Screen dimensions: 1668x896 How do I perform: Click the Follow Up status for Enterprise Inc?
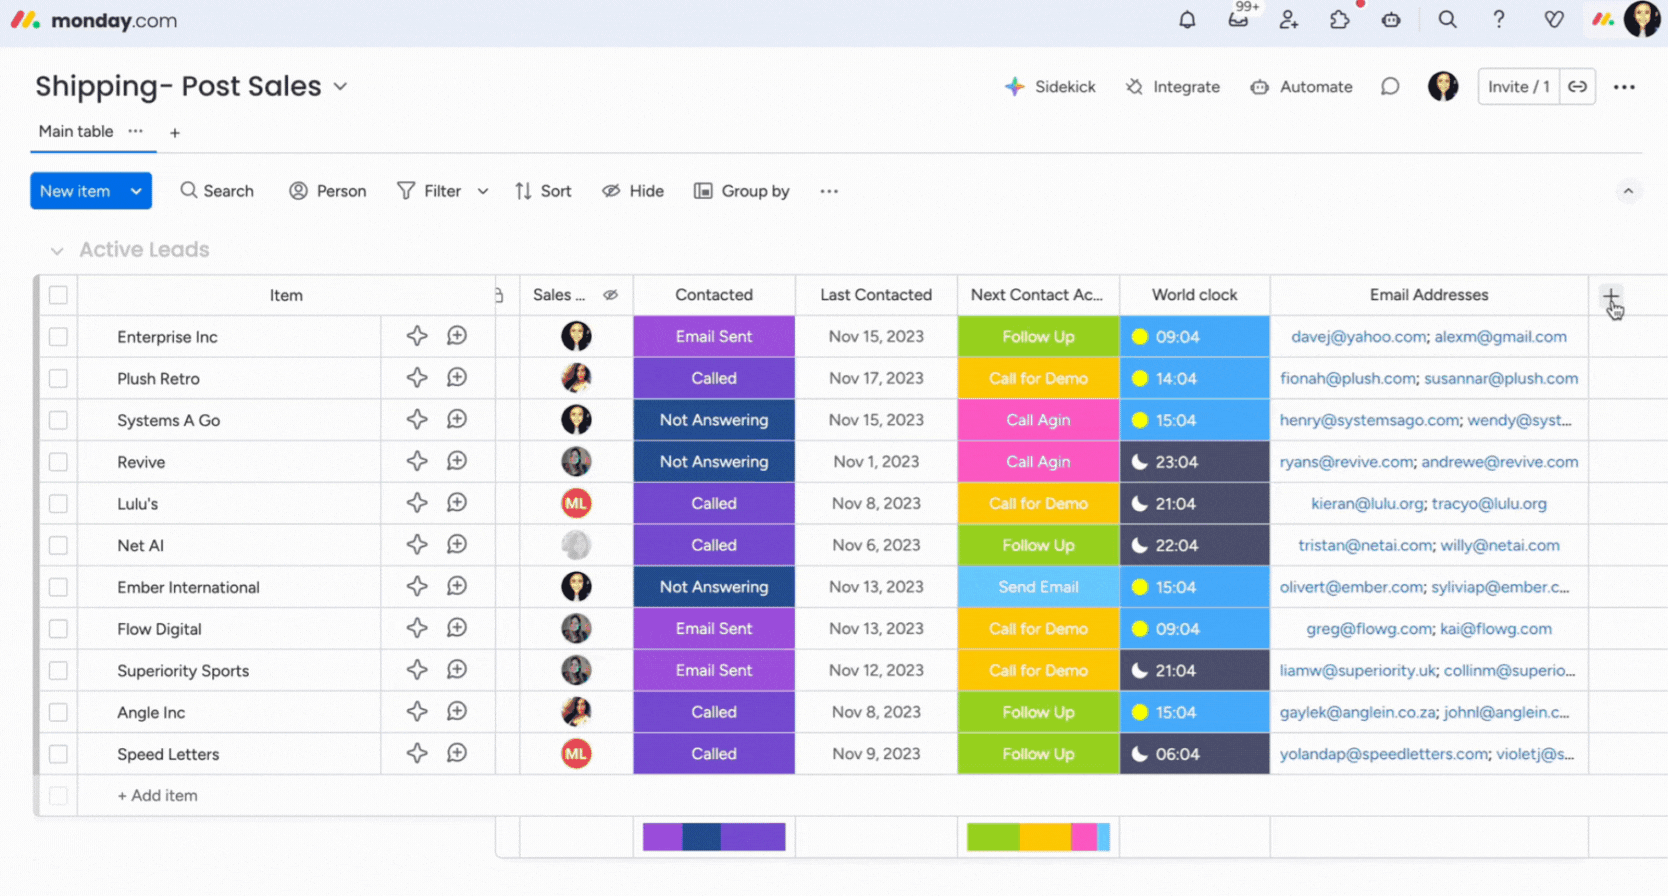click(x=1038, y=337)
